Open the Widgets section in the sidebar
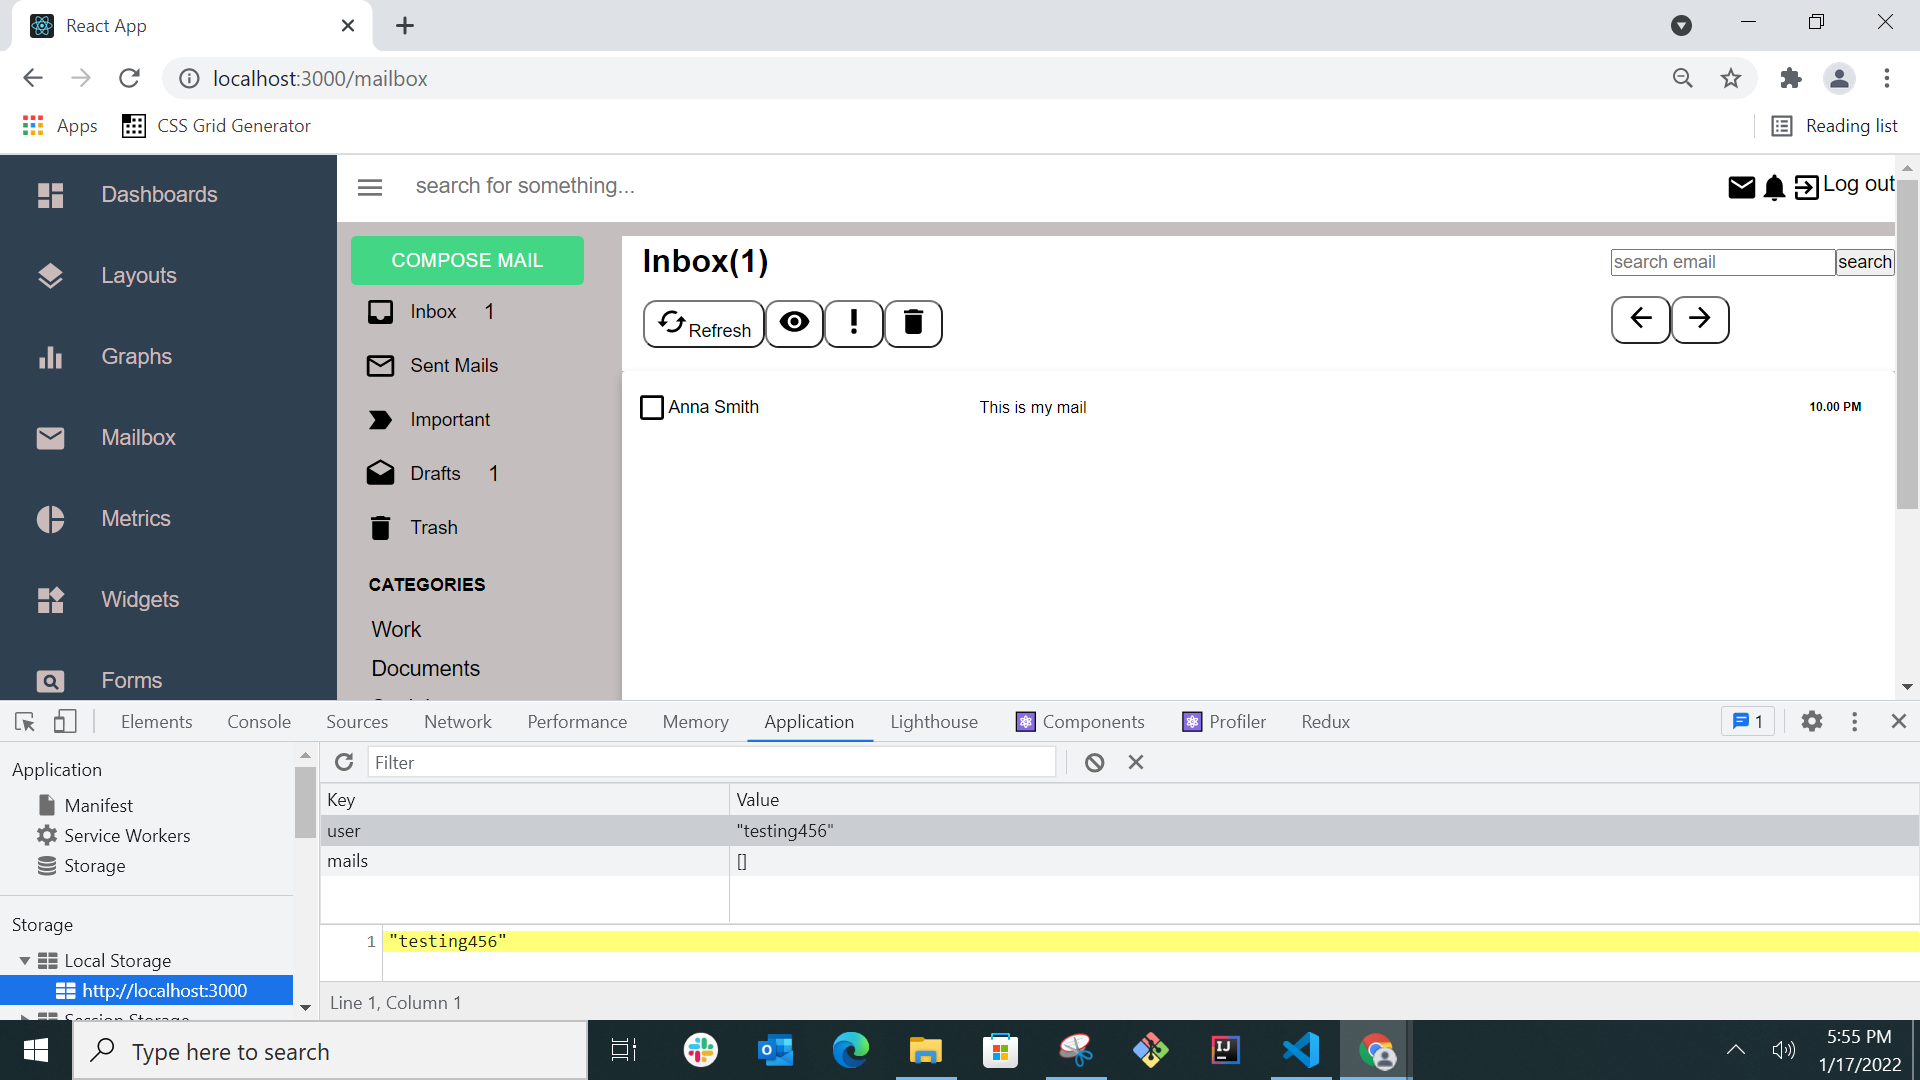The image size is (1920, 1080). [x=139, y=599]
